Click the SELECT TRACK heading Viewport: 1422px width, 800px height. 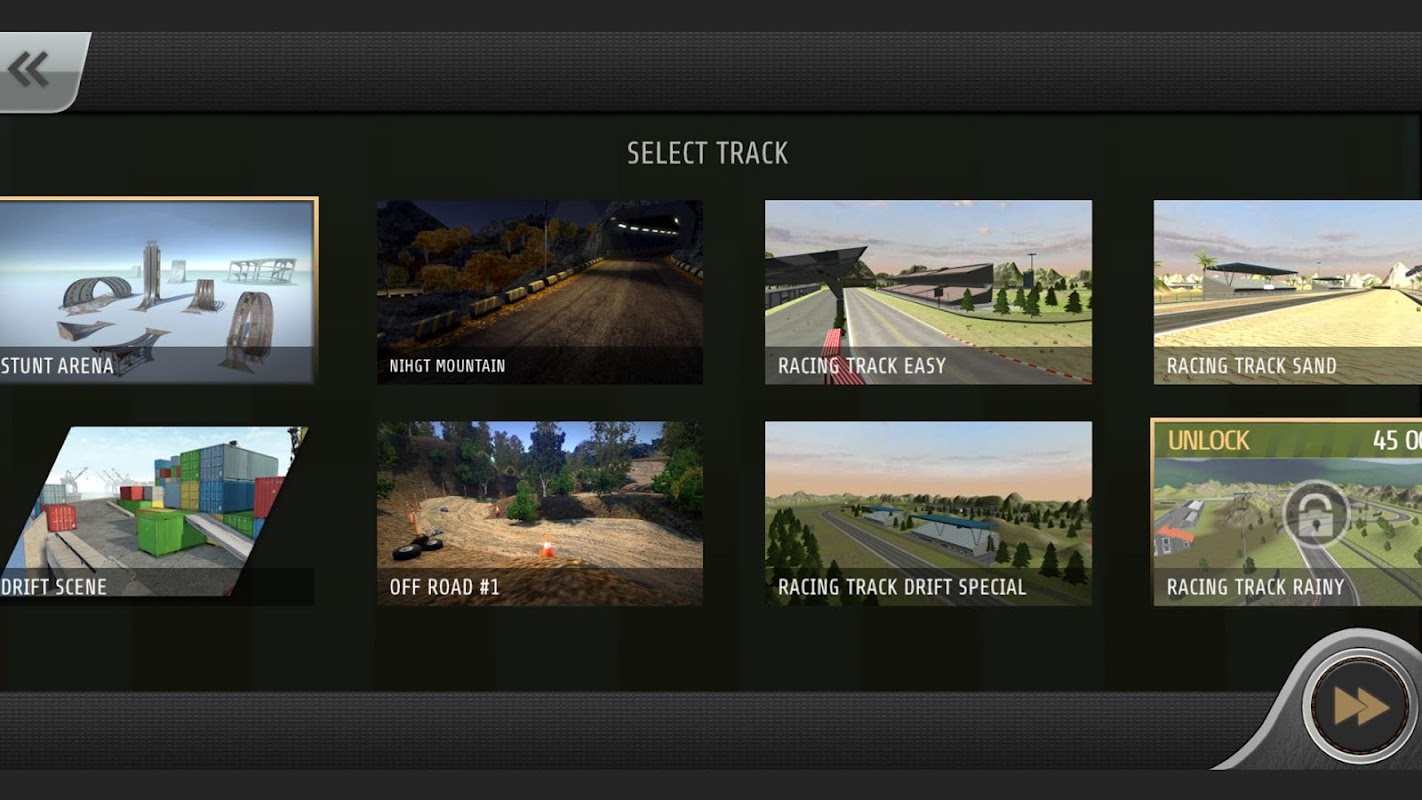coord(707,153)
